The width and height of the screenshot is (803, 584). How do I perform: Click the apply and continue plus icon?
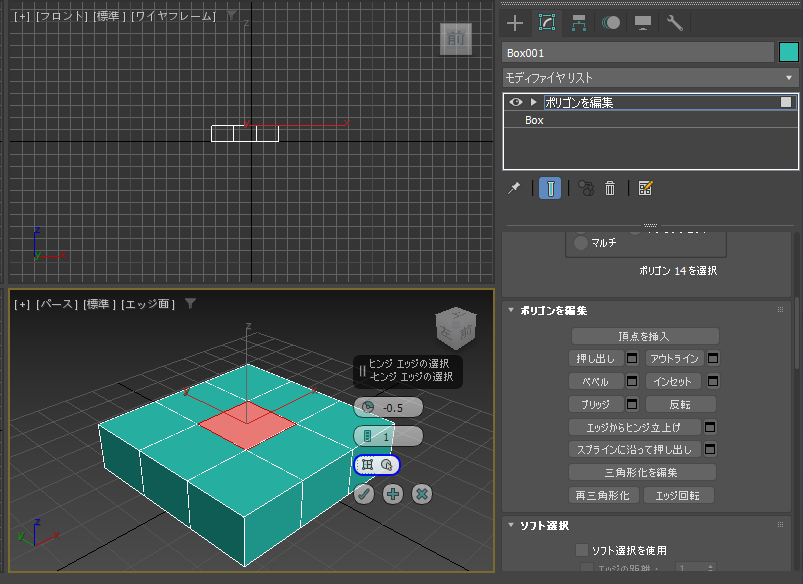coord(393,494)
